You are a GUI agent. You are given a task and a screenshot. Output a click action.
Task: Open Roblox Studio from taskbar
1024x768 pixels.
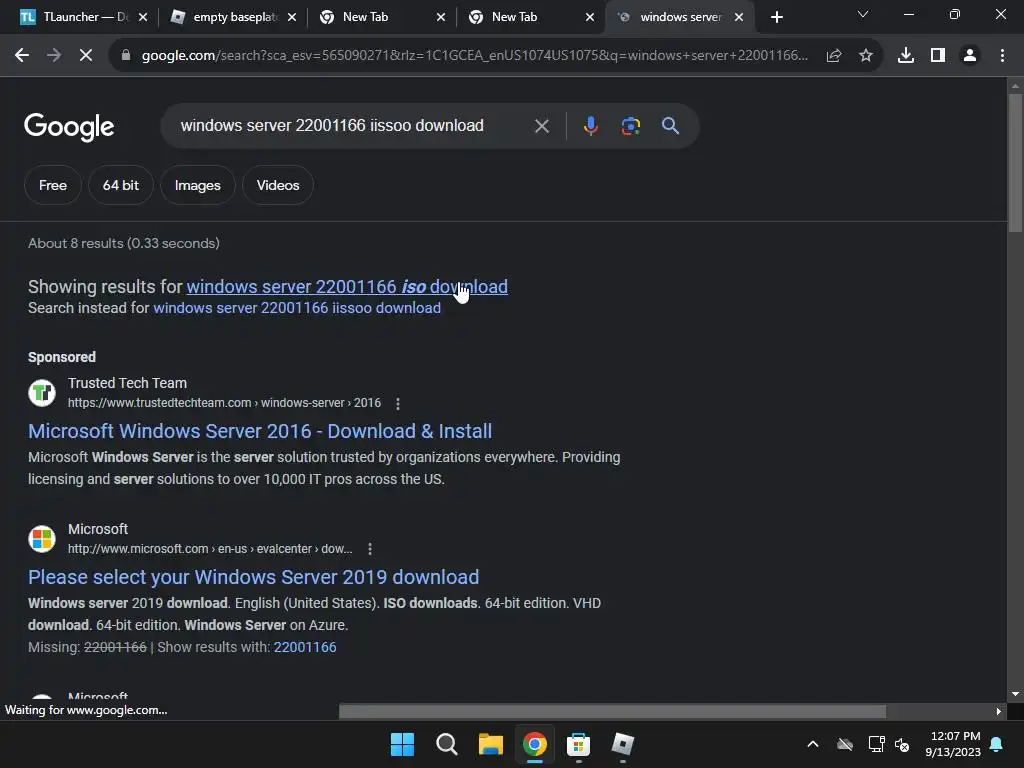[x=622, y=744]
